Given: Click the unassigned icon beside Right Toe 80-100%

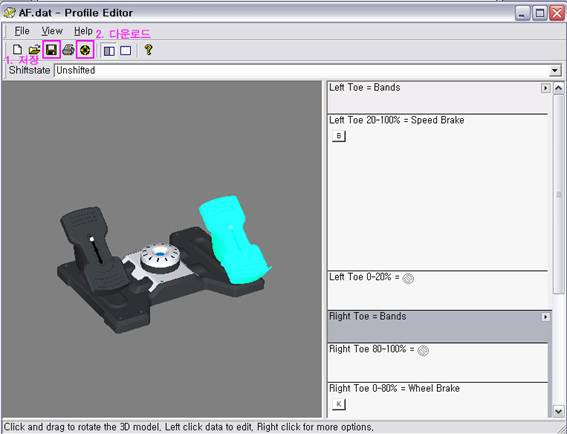Looking at the screenshot, I should (x=423, y=350).
